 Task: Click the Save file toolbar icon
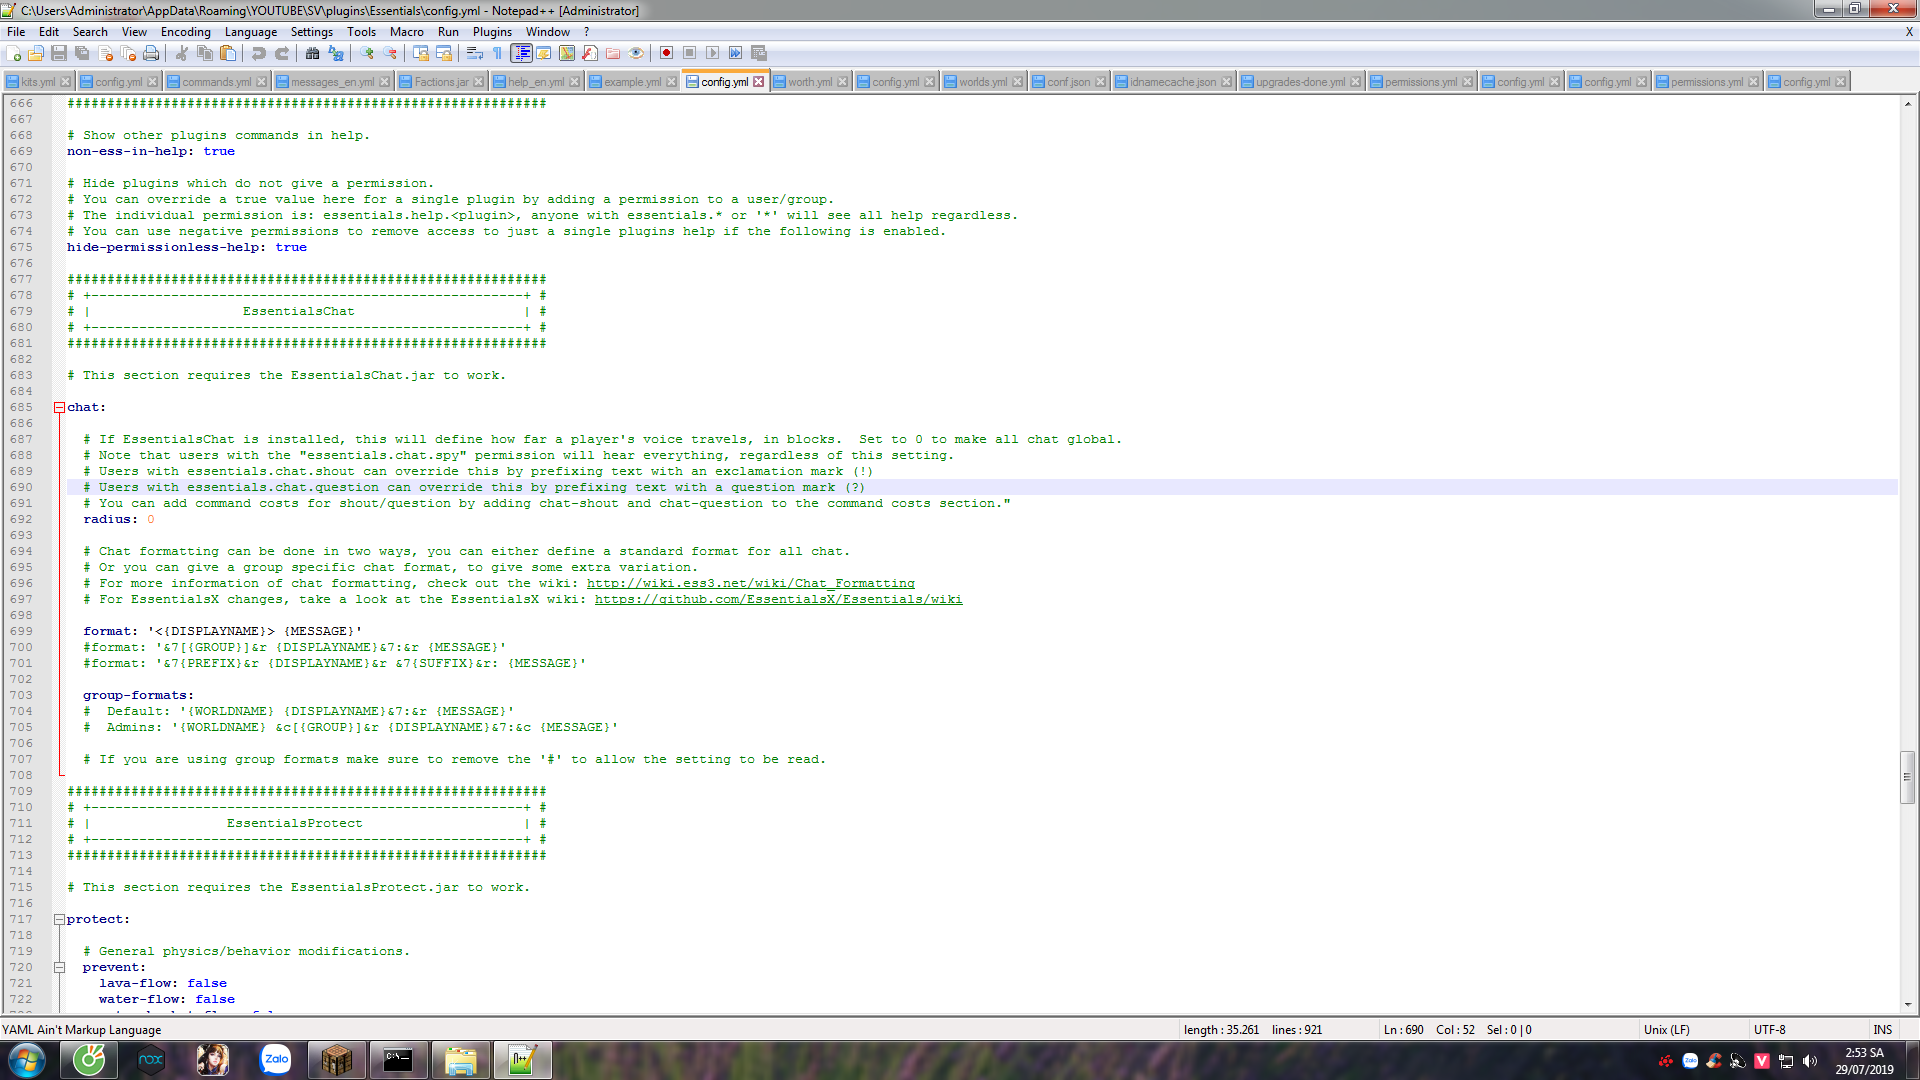59,53
